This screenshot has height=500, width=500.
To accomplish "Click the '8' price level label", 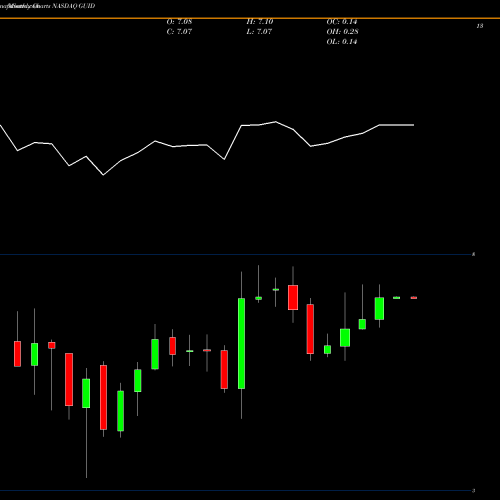I will pos(473,255).
